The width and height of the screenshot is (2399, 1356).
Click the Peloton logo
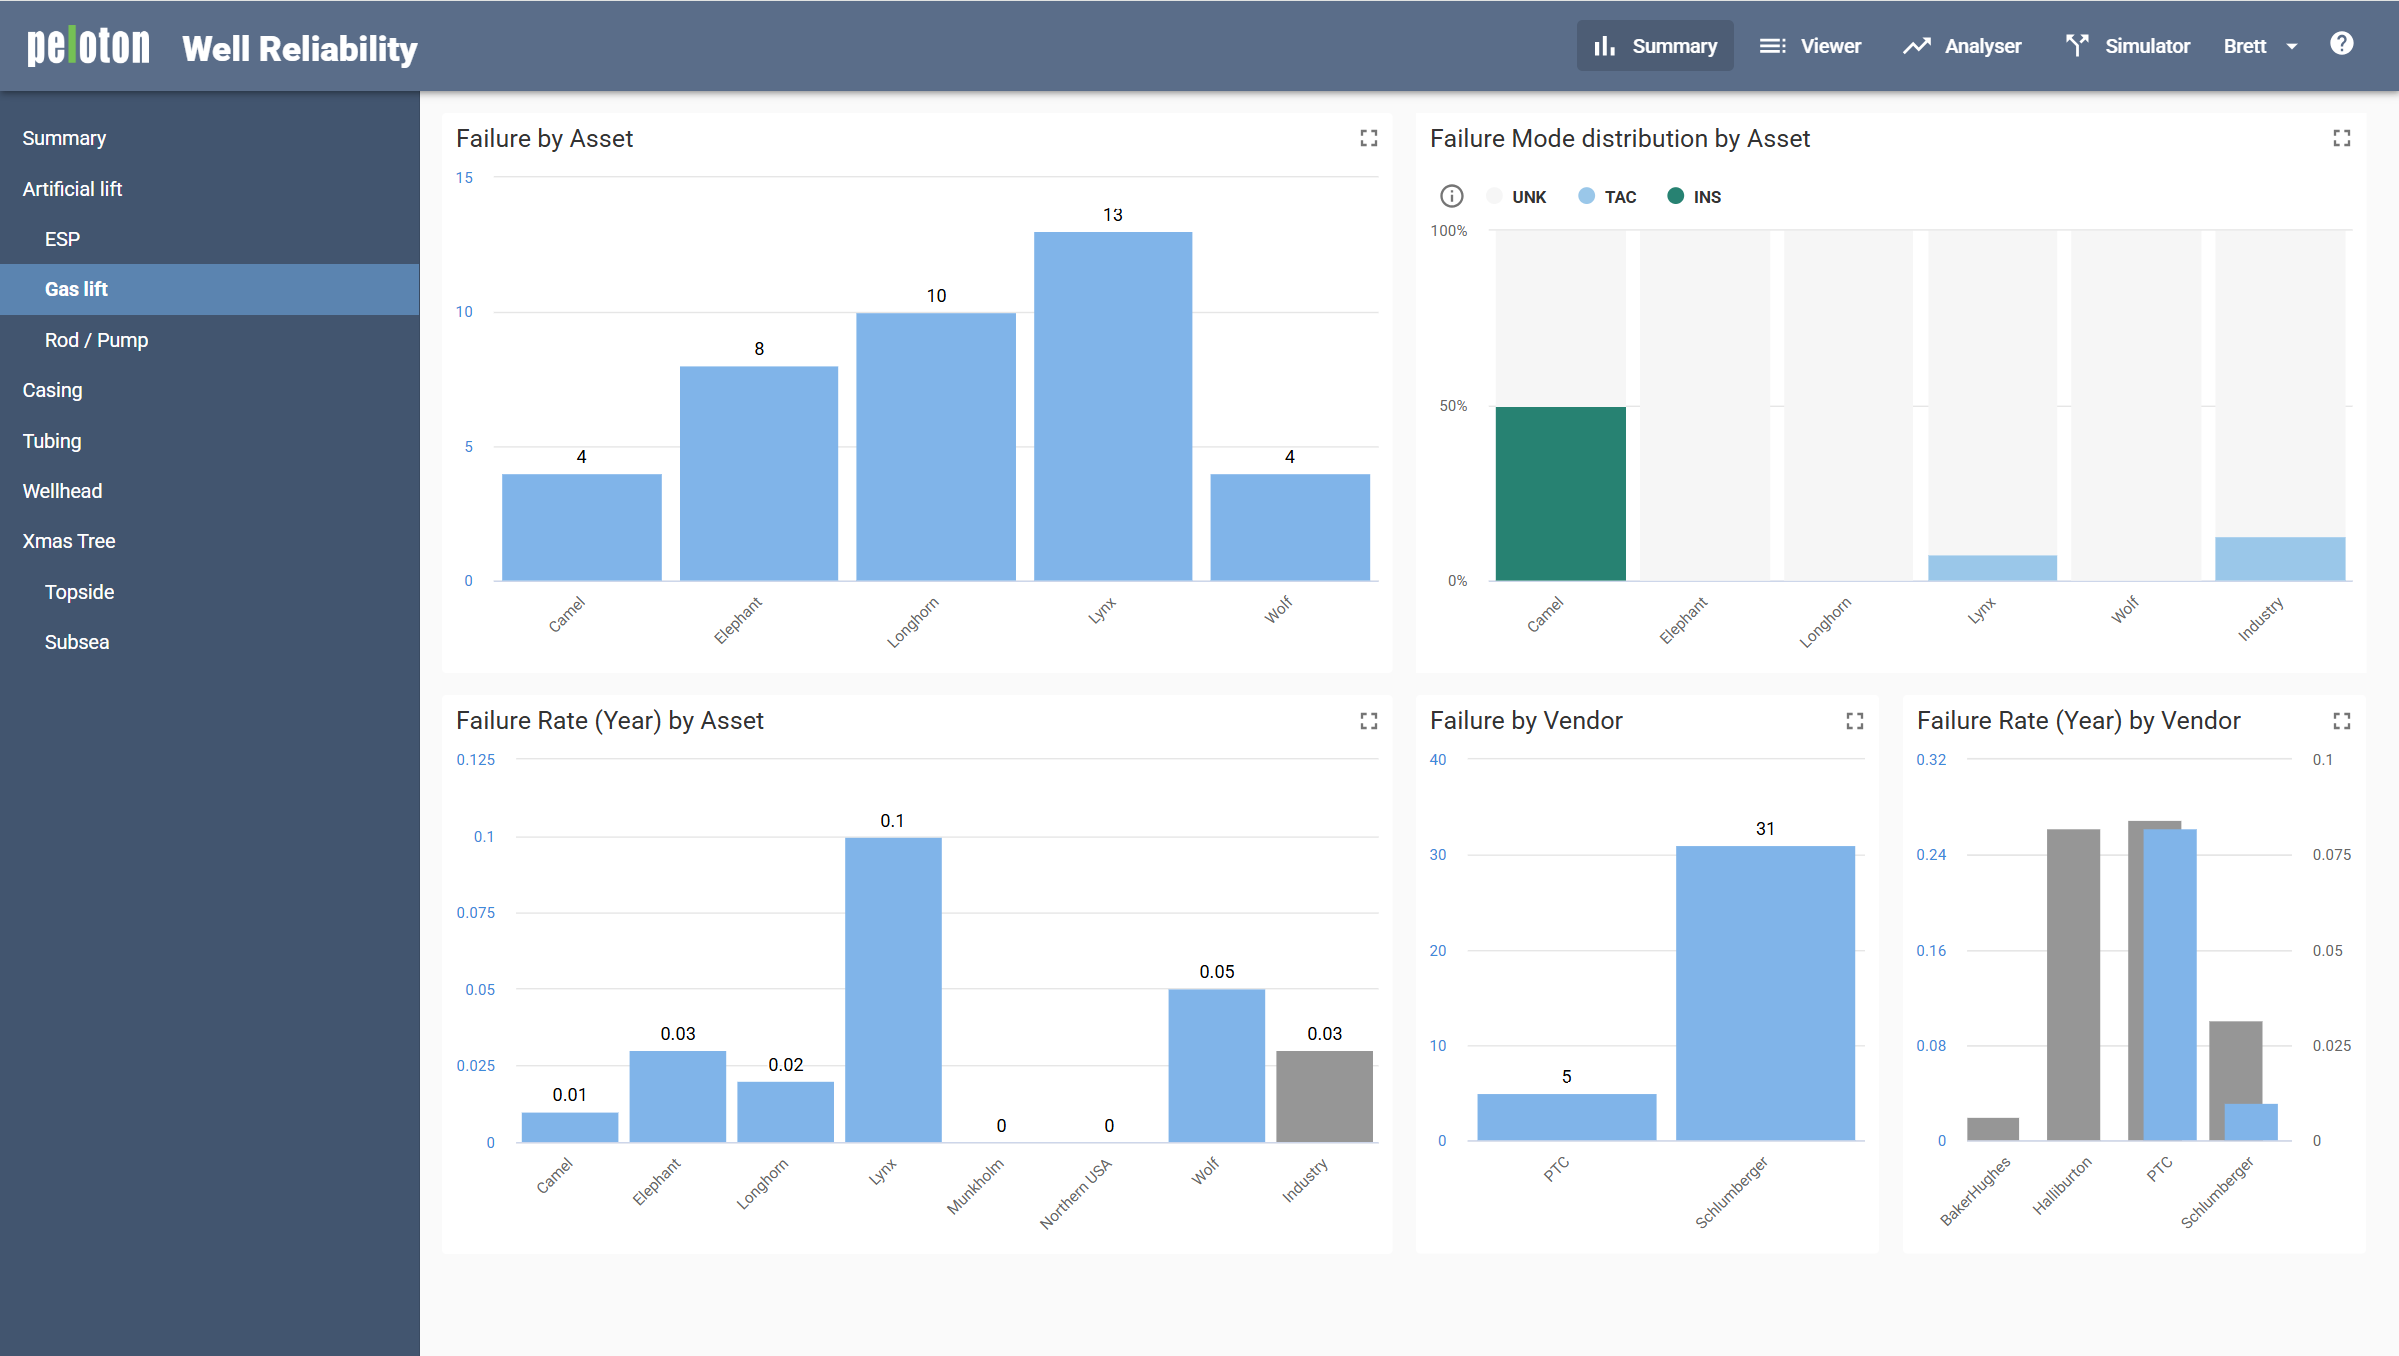click(x=88, y=46)
